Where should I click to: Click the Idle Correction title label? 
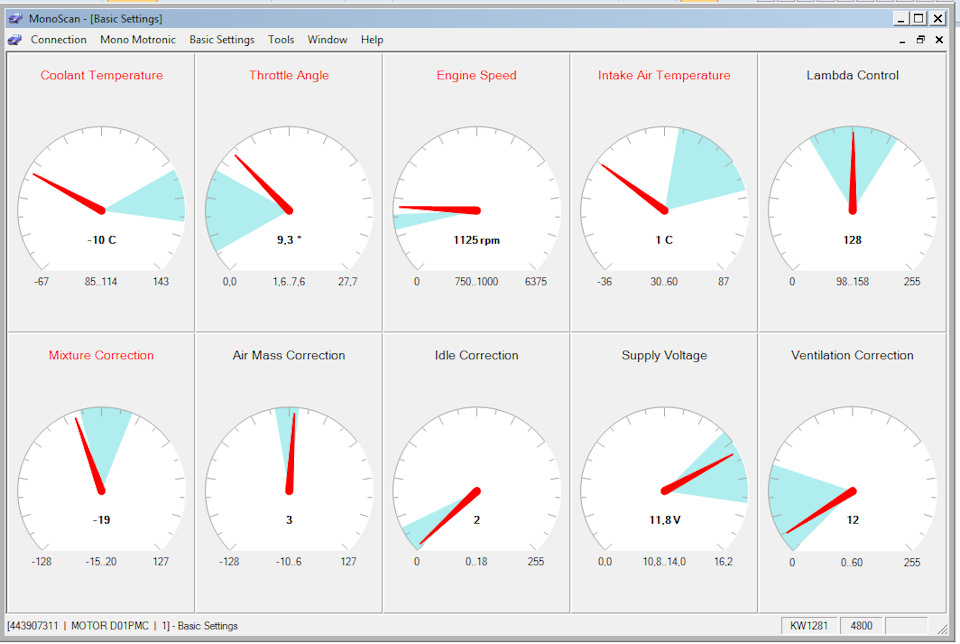pos(476,355)
